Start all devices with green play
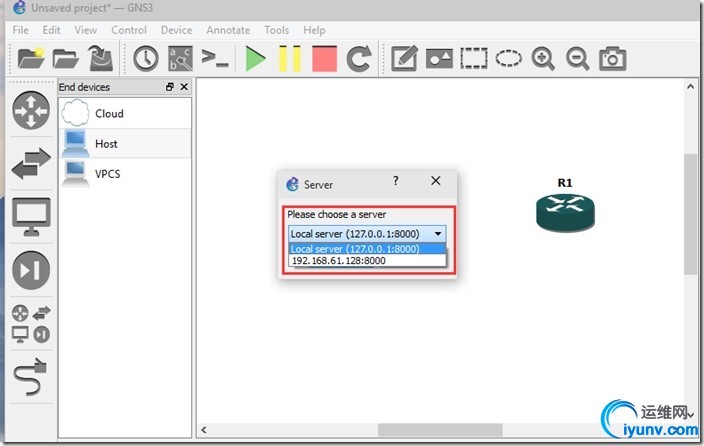This screenshot has height=446, width=704. [255, 59]
